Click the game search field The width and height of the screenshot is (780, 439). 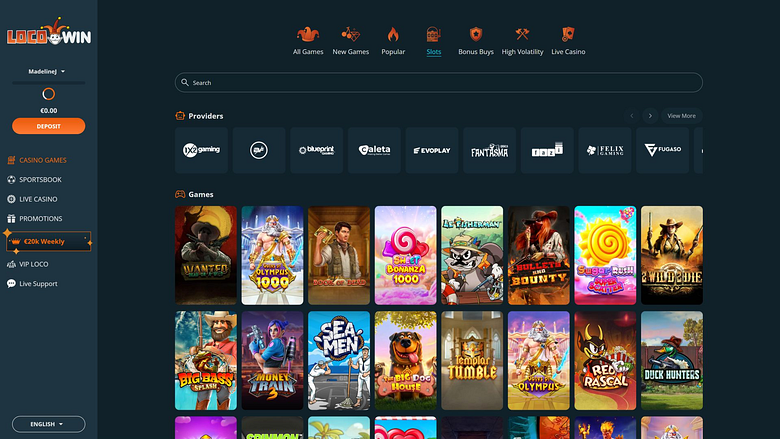point(439,83)
